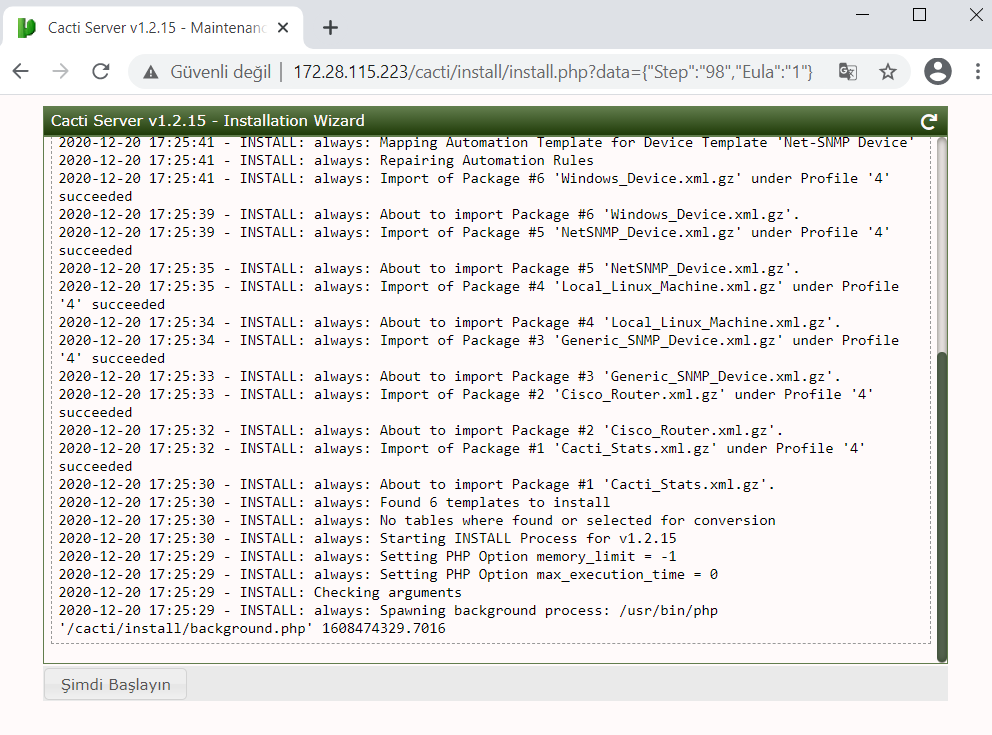The width and height of the screenshot is (992, 735).
Task: Click the log line 'Spawning background process: /usr/bin/php'
Action: (388, 619)
